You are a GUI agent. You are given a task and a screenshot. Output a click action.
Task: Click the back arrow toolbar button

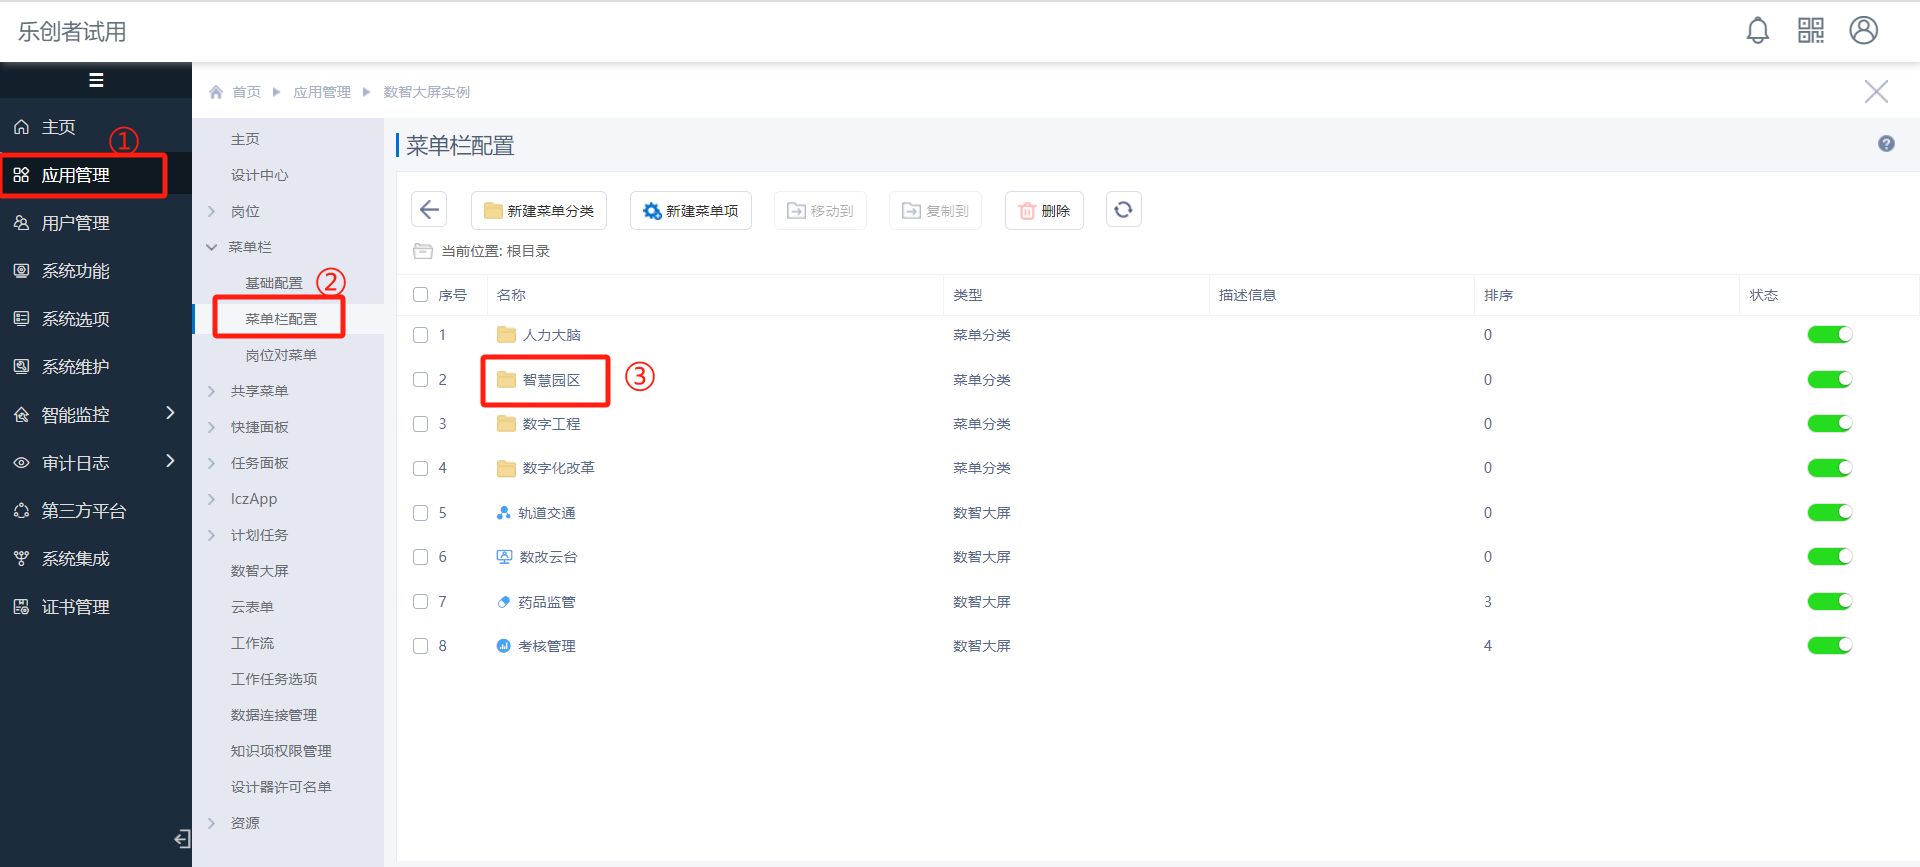pos(429,210)
